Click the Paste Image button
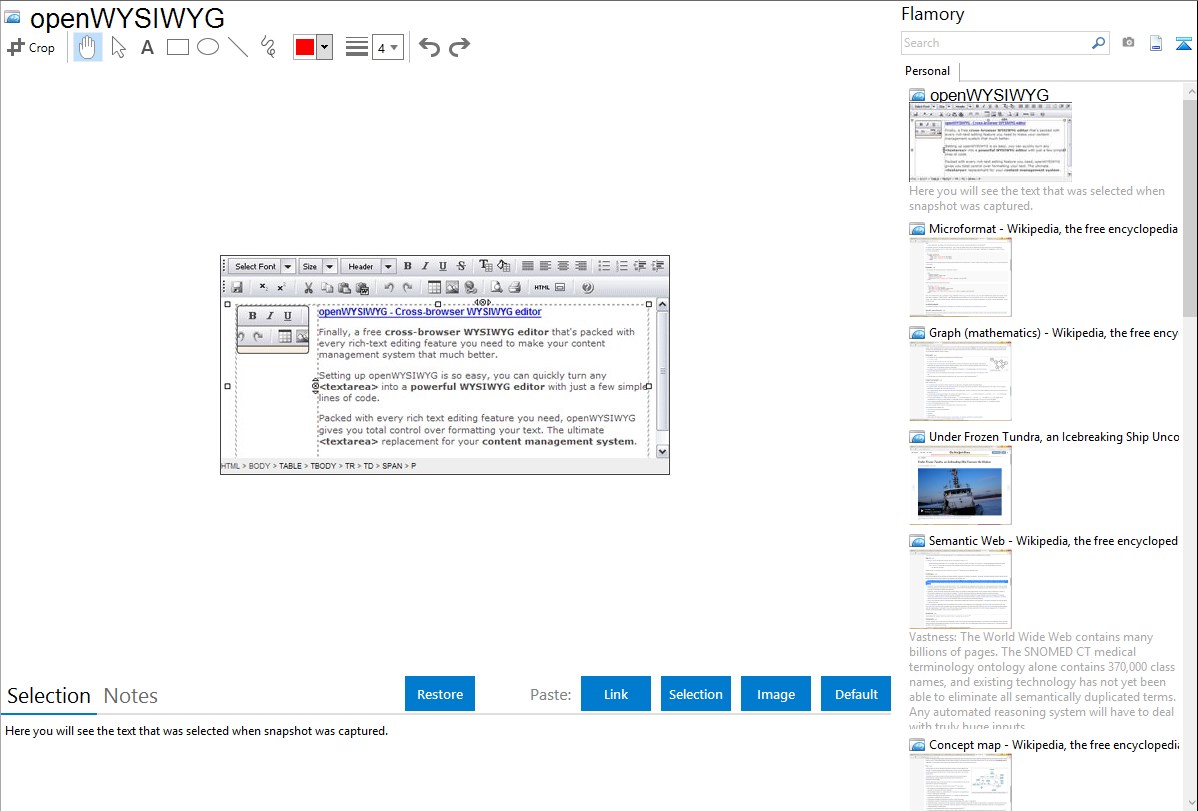The width and height of the screenshot is (1198, 811). point(775,694)
